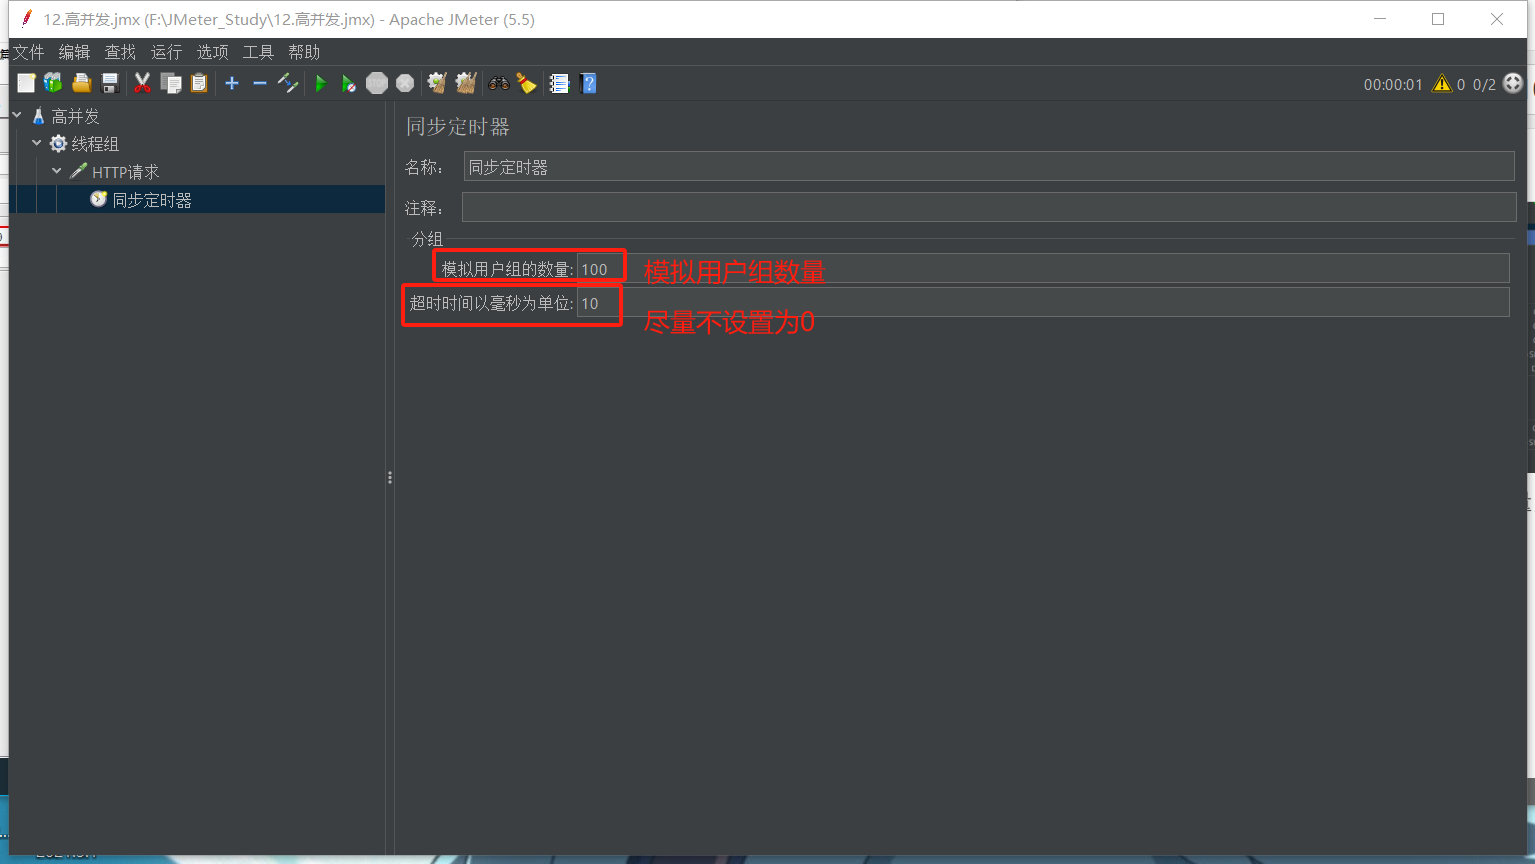Click the Open file folder icon
The image size is (1535, 864).
[x=82, y=84]
